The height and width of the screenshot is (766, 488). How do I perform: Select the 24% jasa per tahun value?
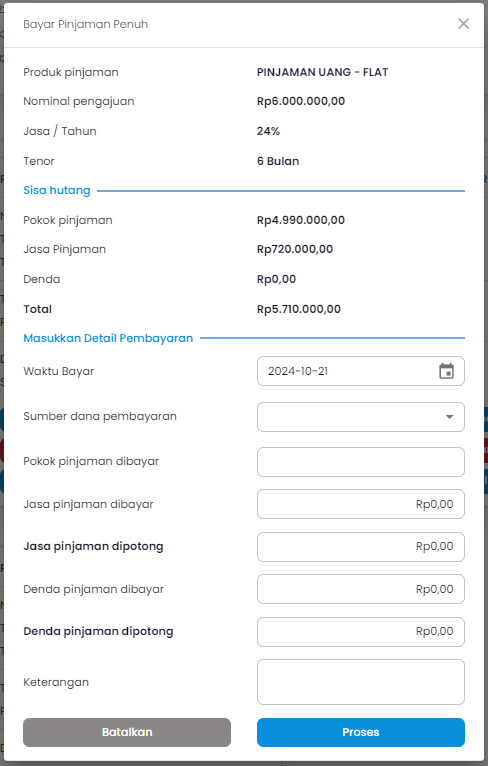click(x=268, y=131)
